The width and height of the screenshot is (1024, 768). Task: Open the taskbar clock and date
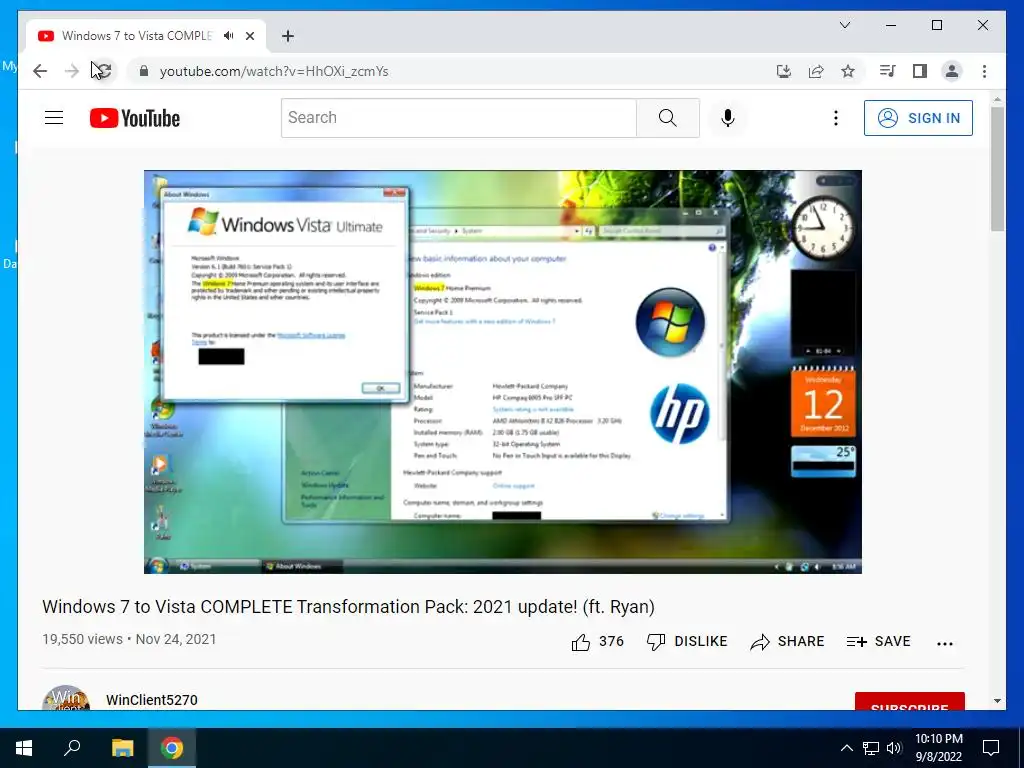938,748
